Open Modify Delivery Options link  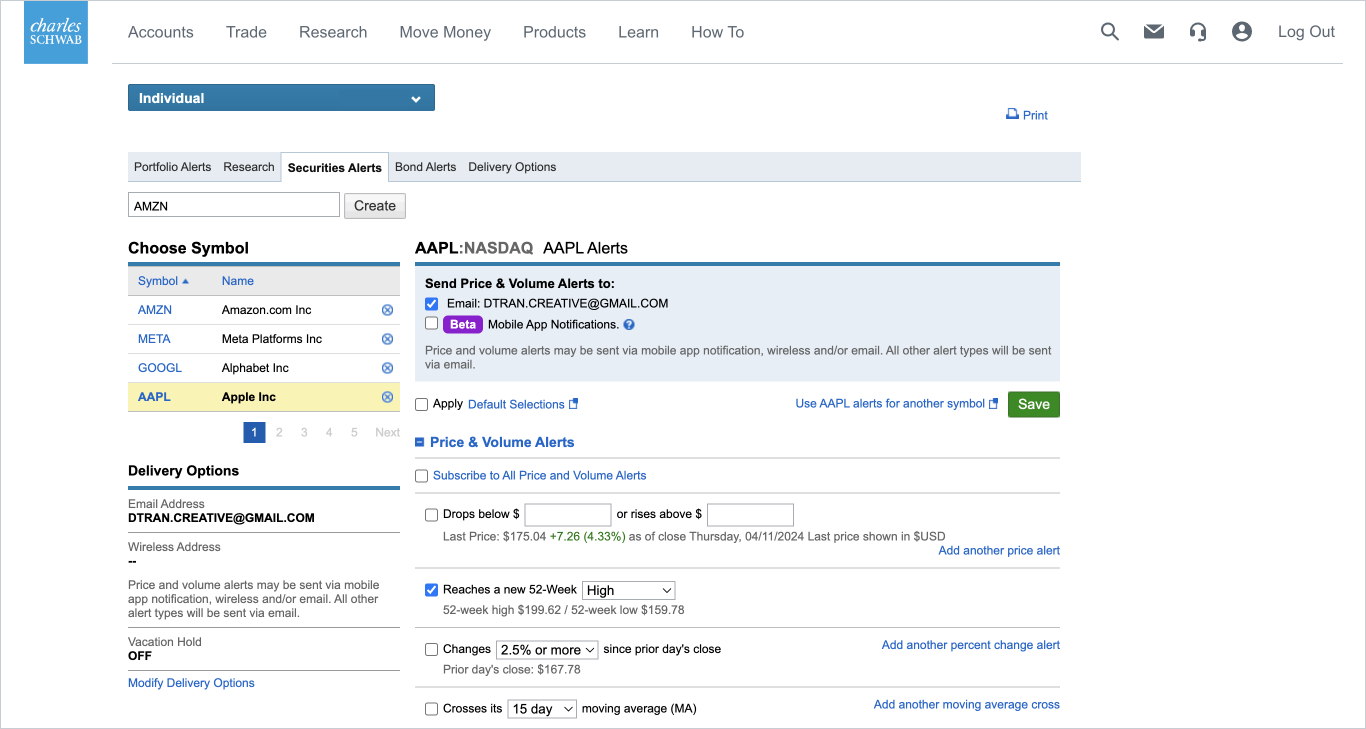[x=191, y=683]
